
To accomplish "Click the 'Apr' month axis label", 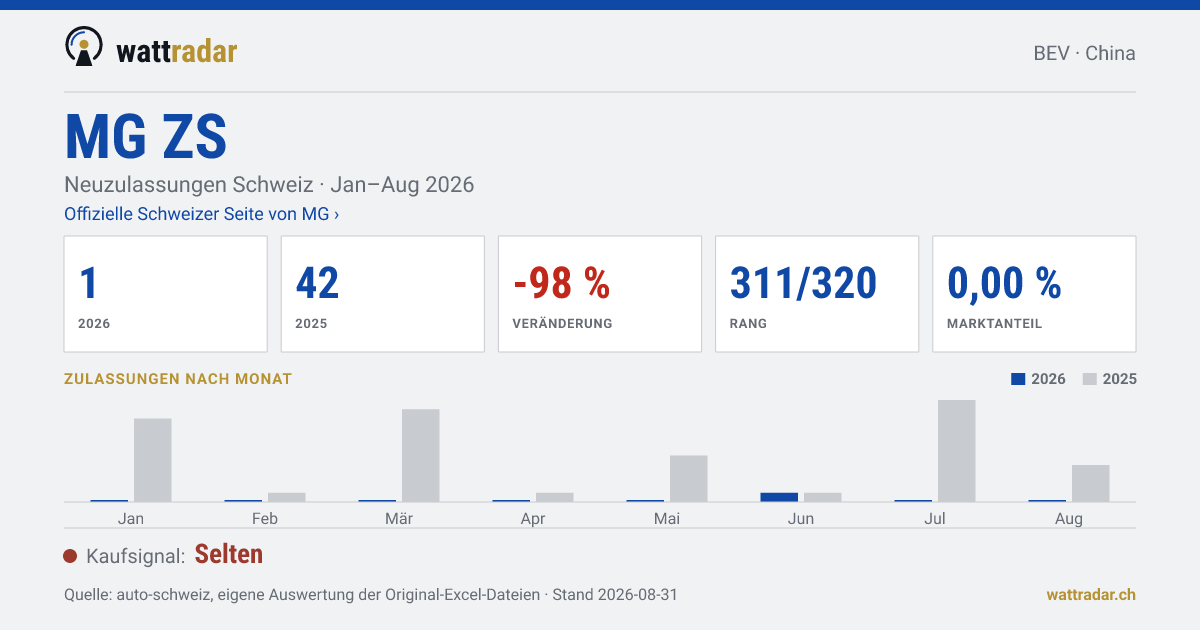I will (533, 518).
